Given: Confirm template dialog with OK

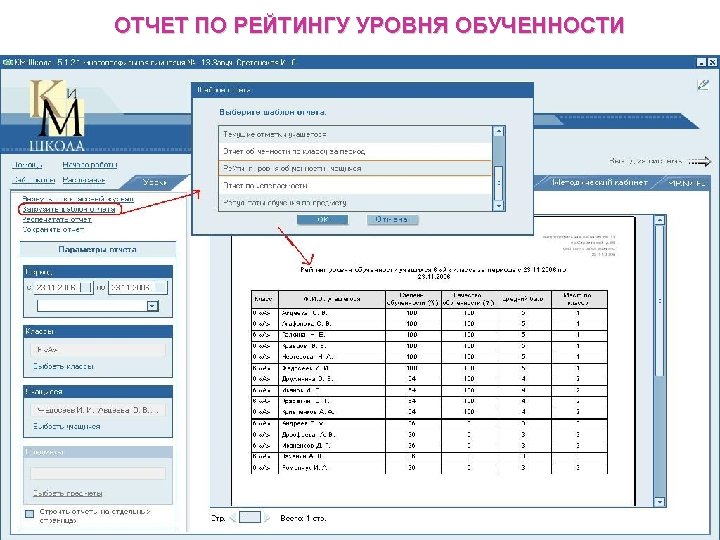Looking at the screenshot, I should pos(322,219).
